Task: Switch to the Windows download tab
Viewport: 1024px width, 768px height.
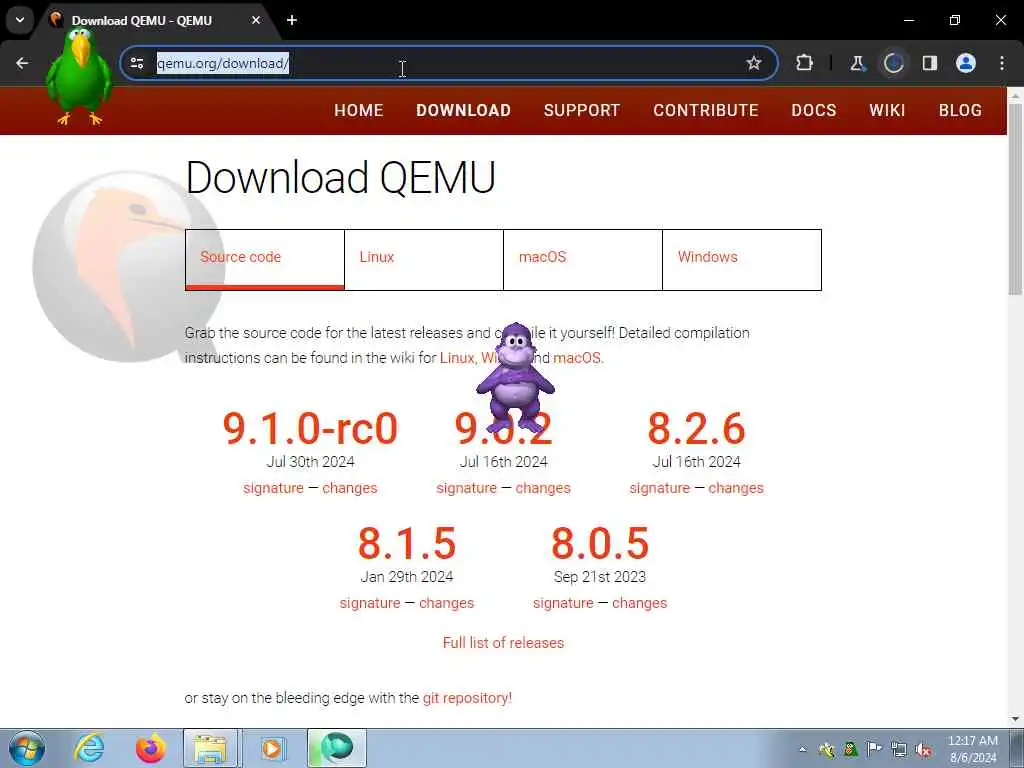Action: pyautogui.click(x=742, y=259)
